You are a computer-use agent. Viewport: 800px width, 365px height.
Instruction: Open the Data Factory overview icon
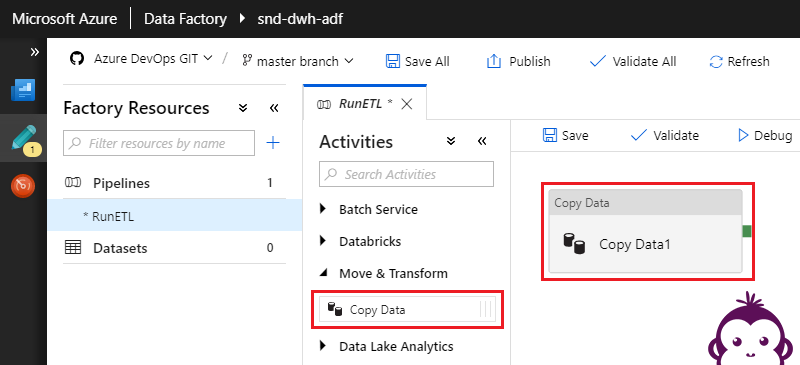[x=23, y=90]
